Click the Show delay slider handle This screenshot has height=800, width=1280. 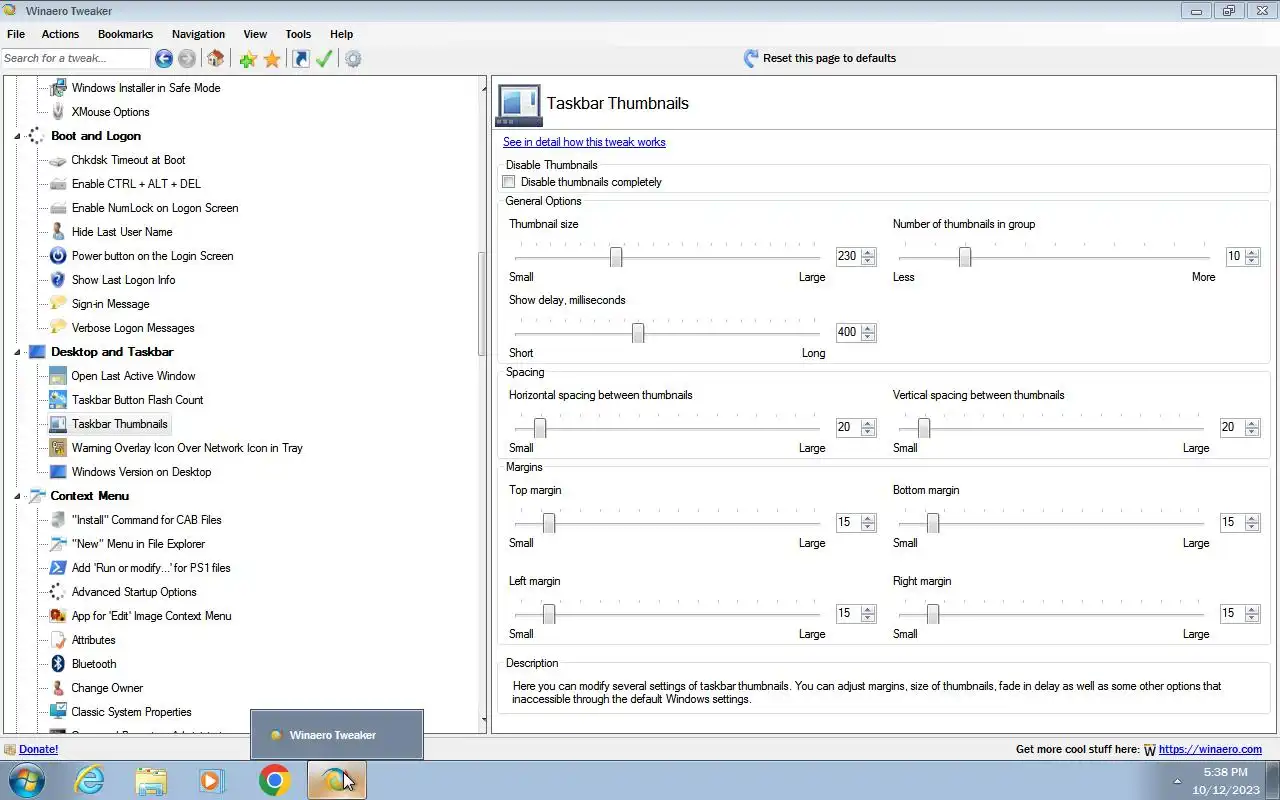point(638,333)
